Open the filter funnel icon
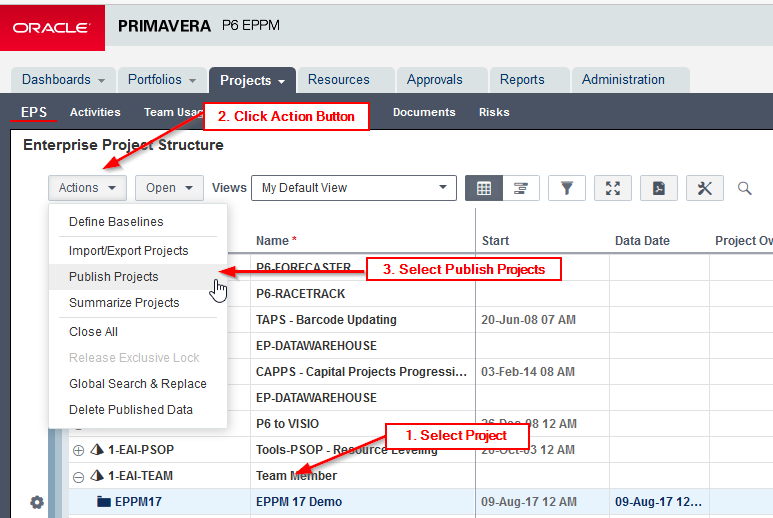Image resolution: width=773 pixels, height=518 pixels. click(567, 188)
